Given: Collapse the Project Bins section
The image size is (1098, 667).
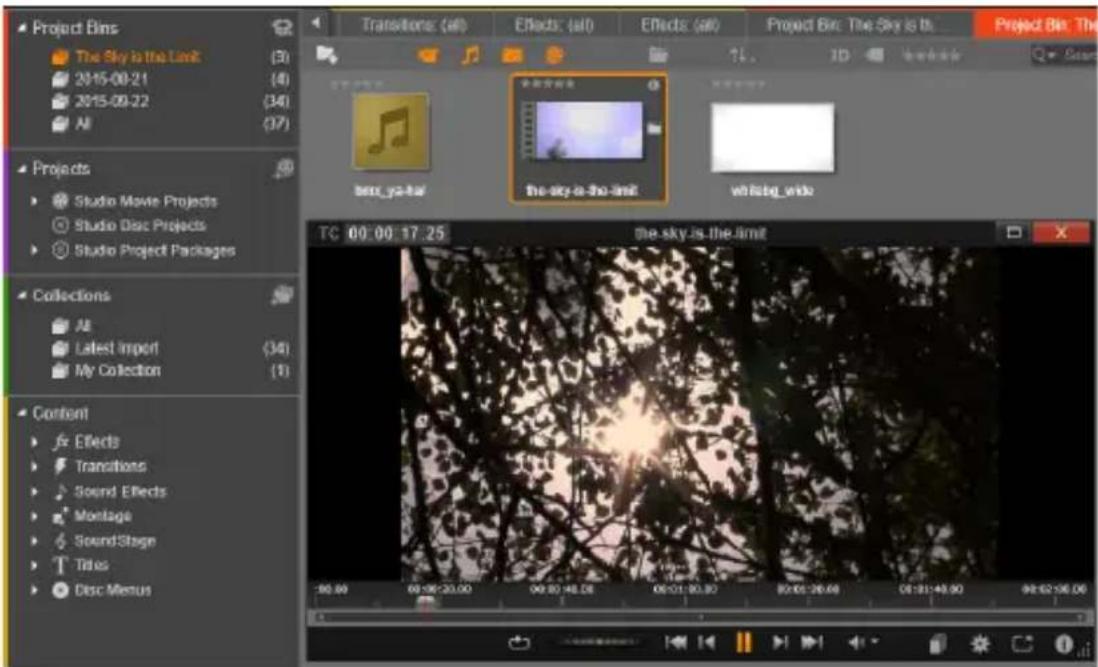Looking at the screenshot, I should pyautogui.click(x=22, y=28).
